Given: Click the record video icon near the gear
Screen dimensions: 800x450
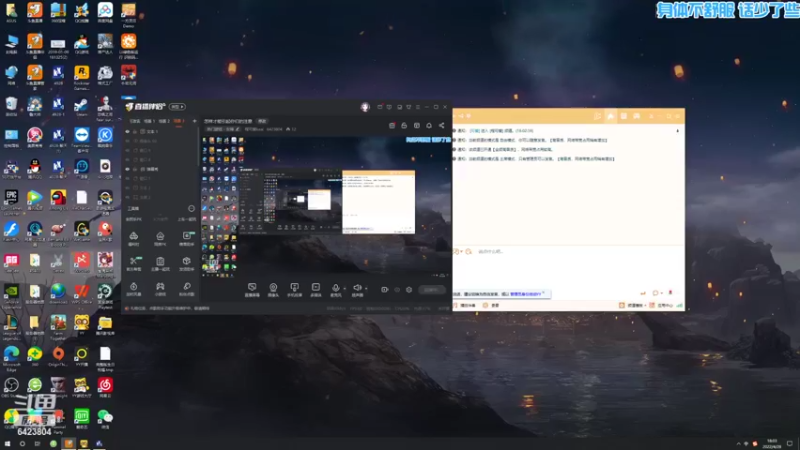Looking at the screenshot, I should tap(385, 290).
